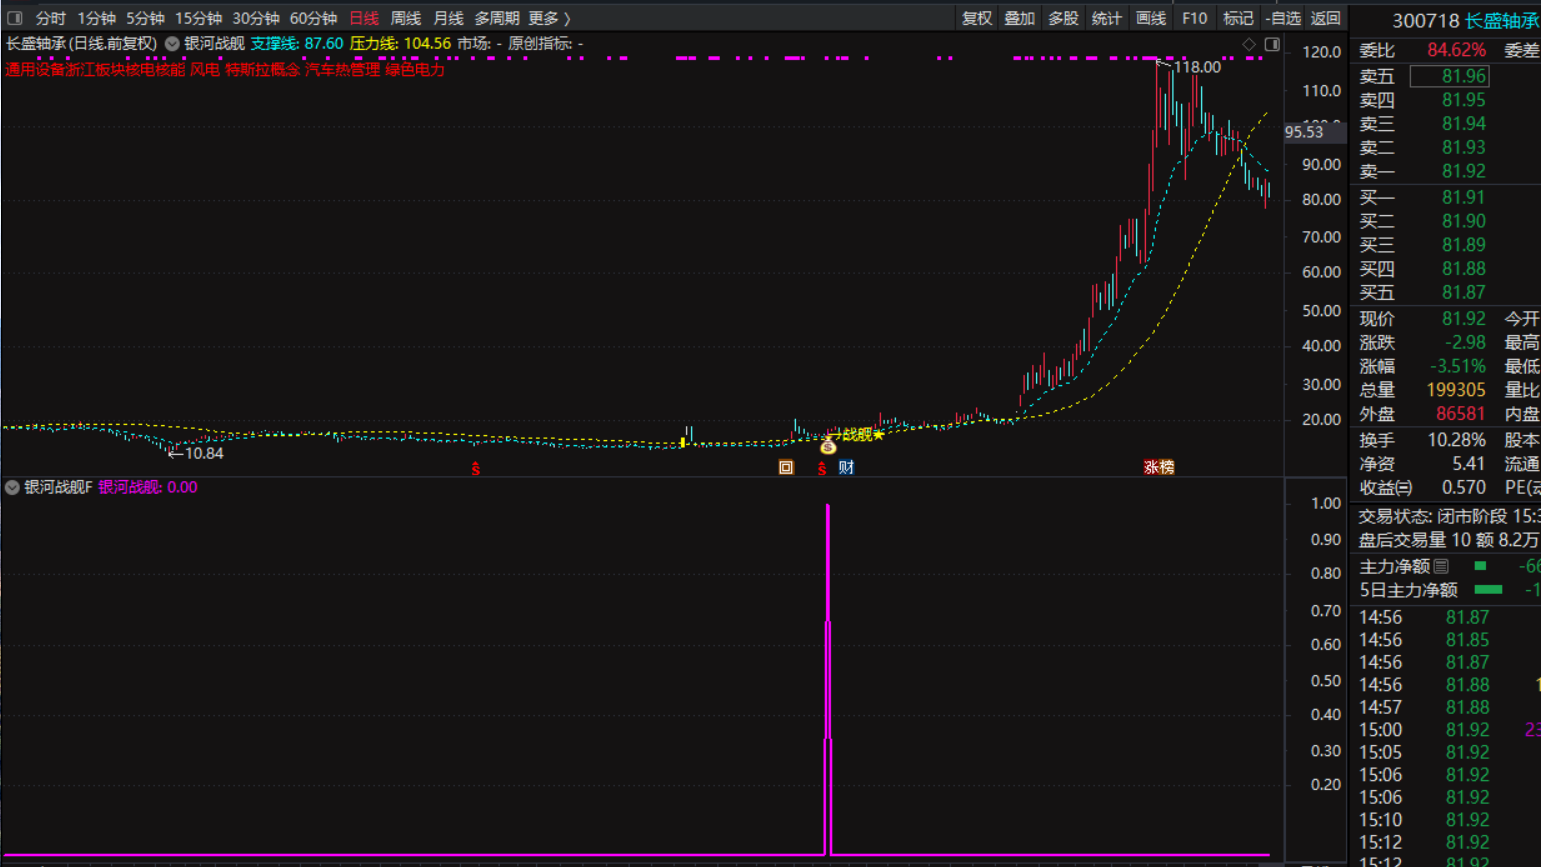This screenshot has height=867, width=1541.
Task: Expand the 银河战舰 main chart indicator dropdown
Action: click(172, 44)
